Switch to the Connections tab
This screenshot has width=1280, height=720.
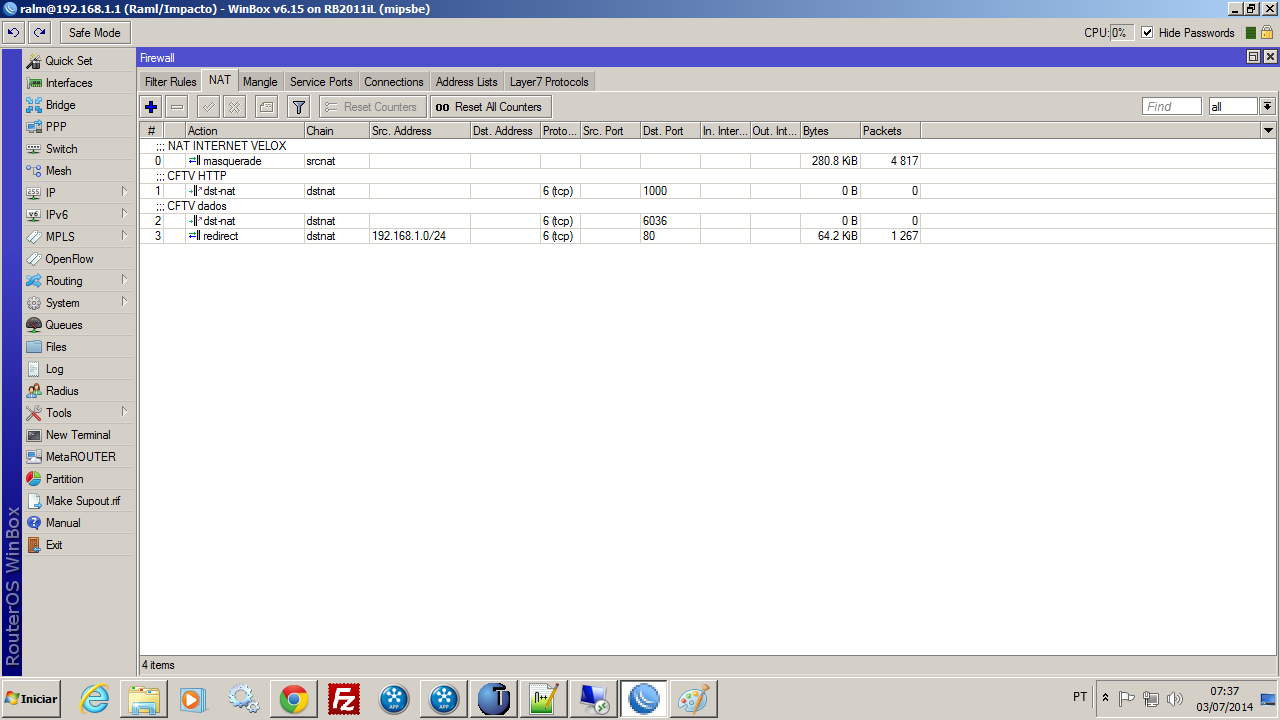point(394,82)
